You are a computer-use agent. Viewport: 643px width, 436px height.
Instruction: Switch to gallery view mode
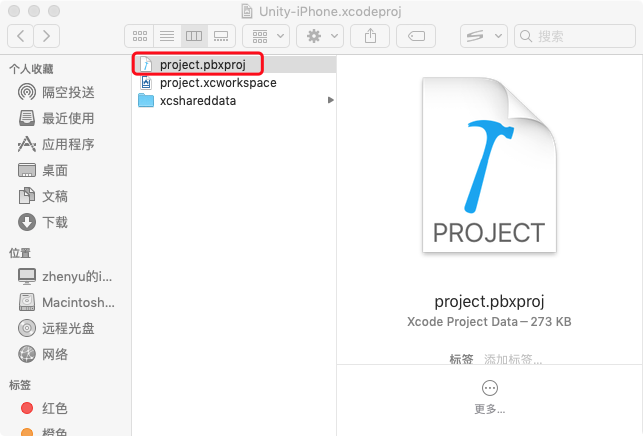click(221, 36)
